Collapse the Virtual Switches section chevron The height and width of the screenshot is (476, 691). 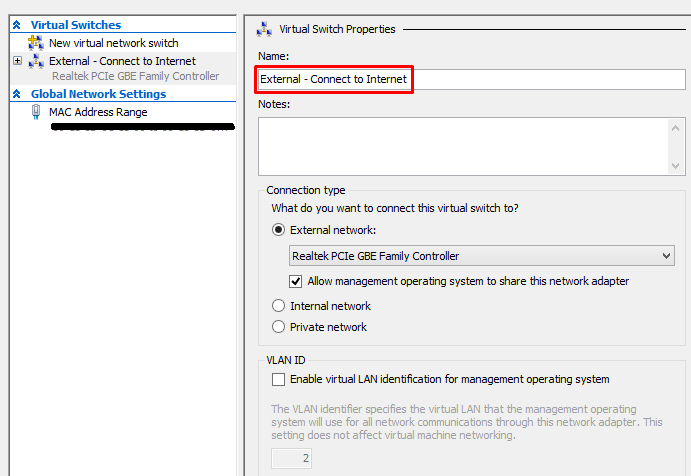[16, 25]
